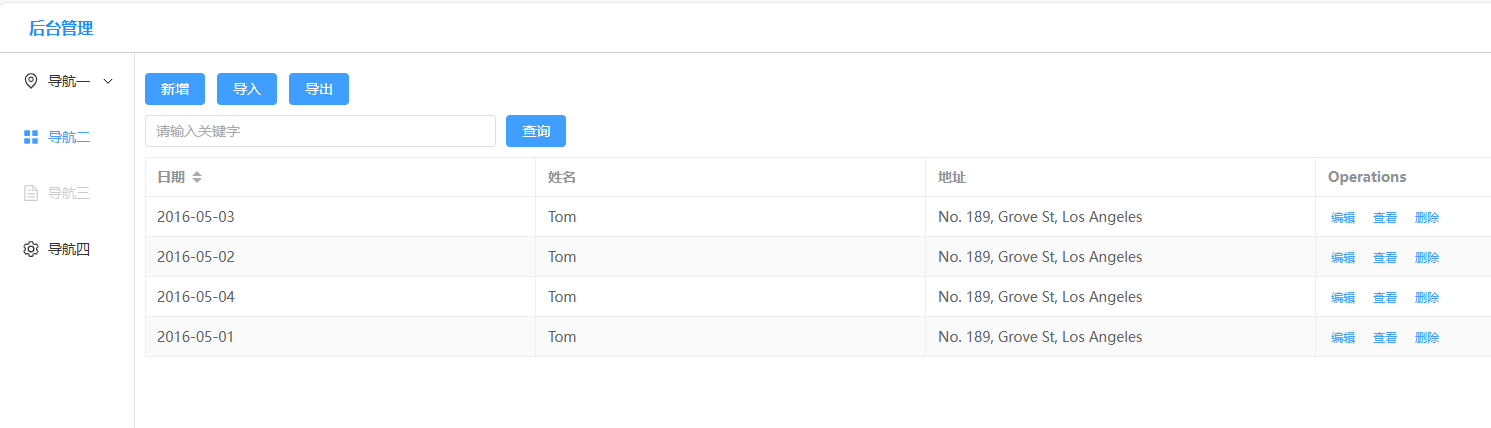This screenshot has height=428, width=1491.
Task: Click the sort arrows in the 日期 header
Action: (197, 177)
